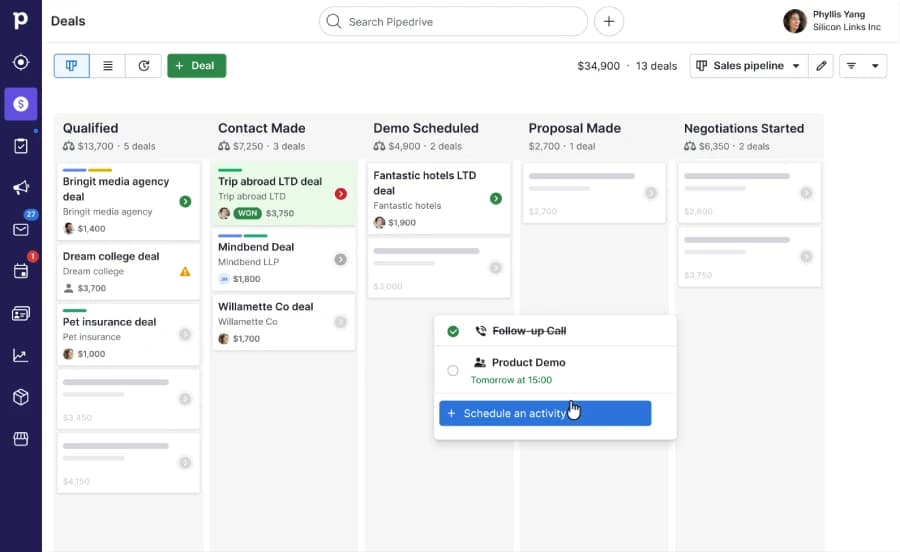900x552 pixels.
Task: Uncheck completed Follow-up Call activity
Action: pyautogui.click(x=453, y=331)
